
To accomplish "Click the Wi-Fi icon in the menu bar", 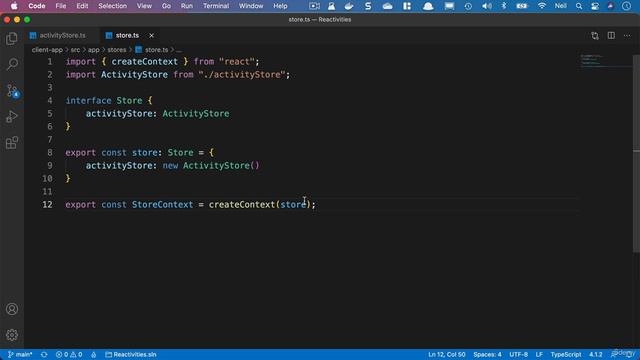I will tap(542, 6).
